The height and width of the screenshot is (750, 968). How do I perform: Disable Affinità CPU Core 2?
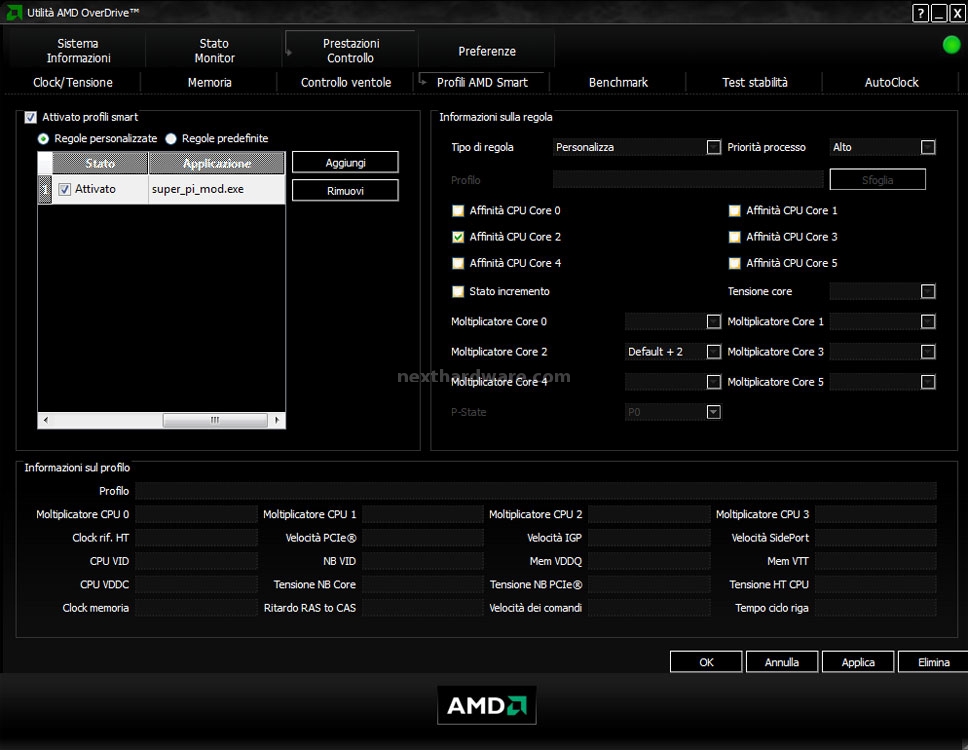click(x=458, y=237)
